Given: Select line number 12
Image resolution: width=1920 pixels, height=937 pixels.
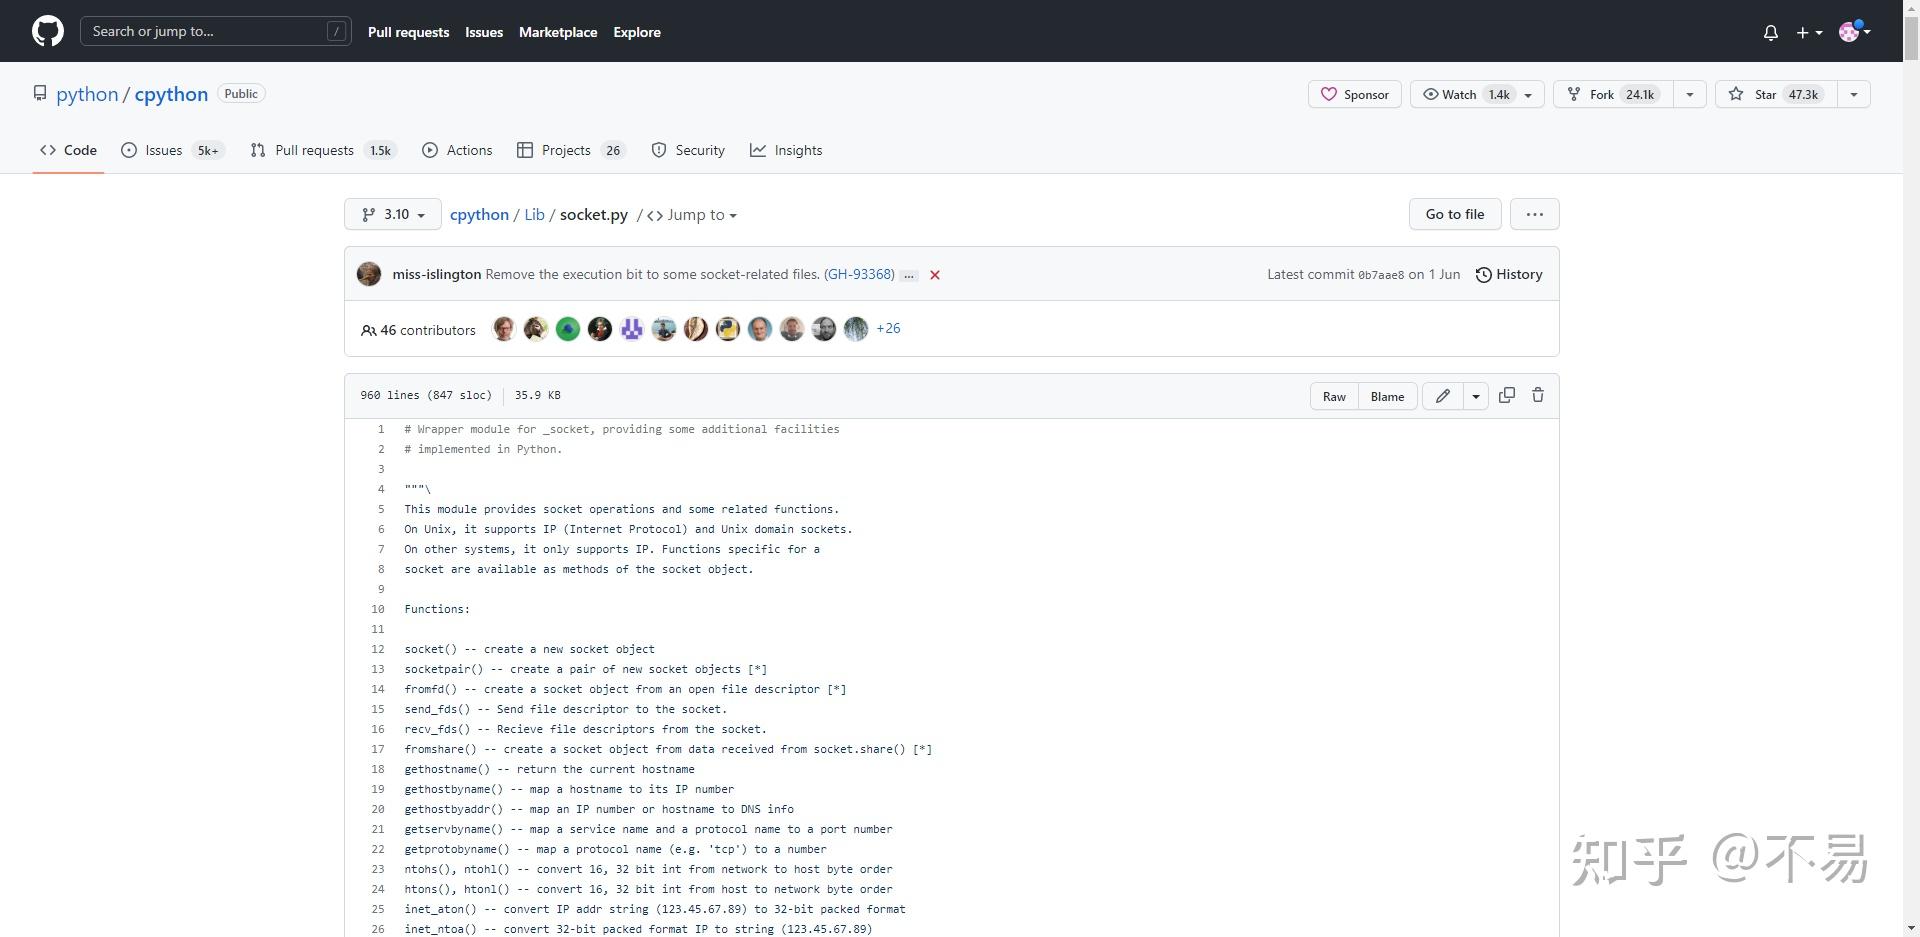Looking at the screenshot, I should [378, 649].
